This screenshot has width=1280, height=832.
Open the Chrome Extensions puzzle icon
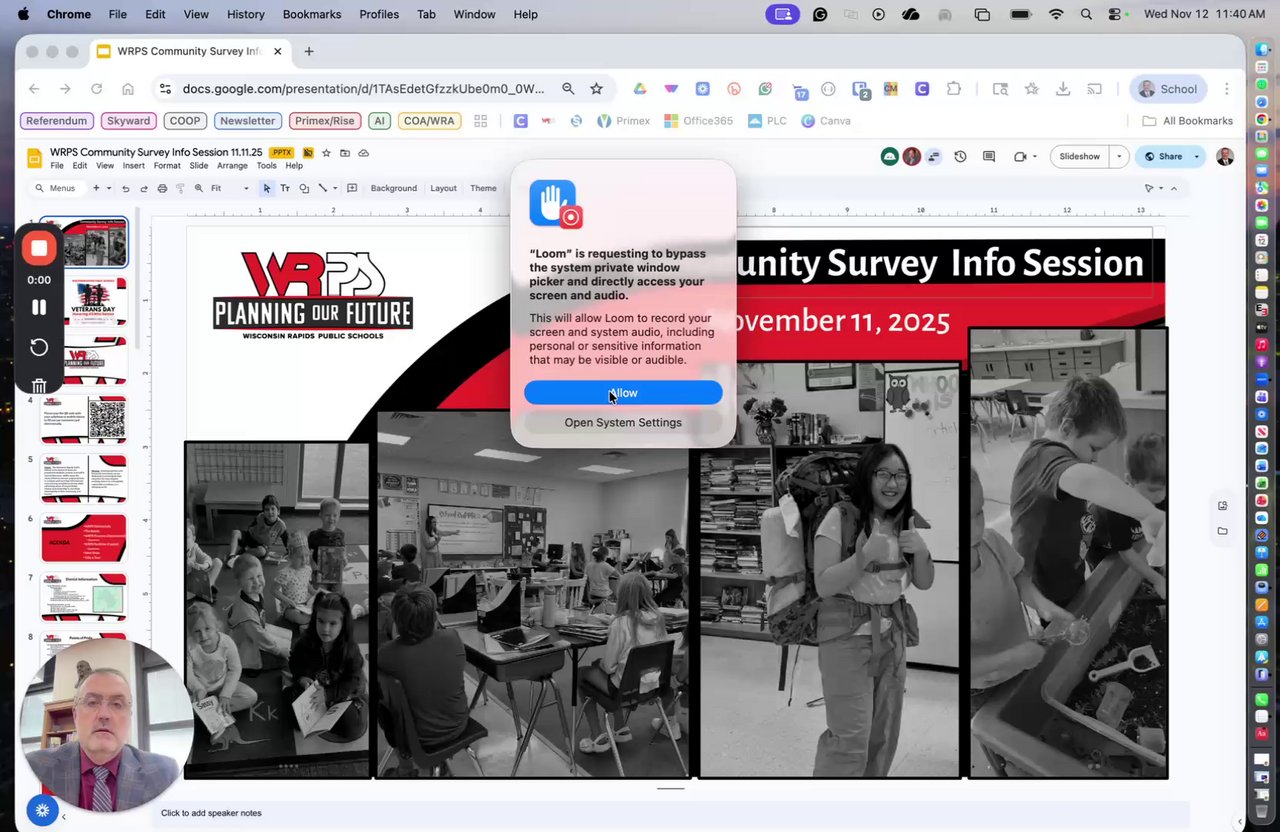click(x=953, y=89)
